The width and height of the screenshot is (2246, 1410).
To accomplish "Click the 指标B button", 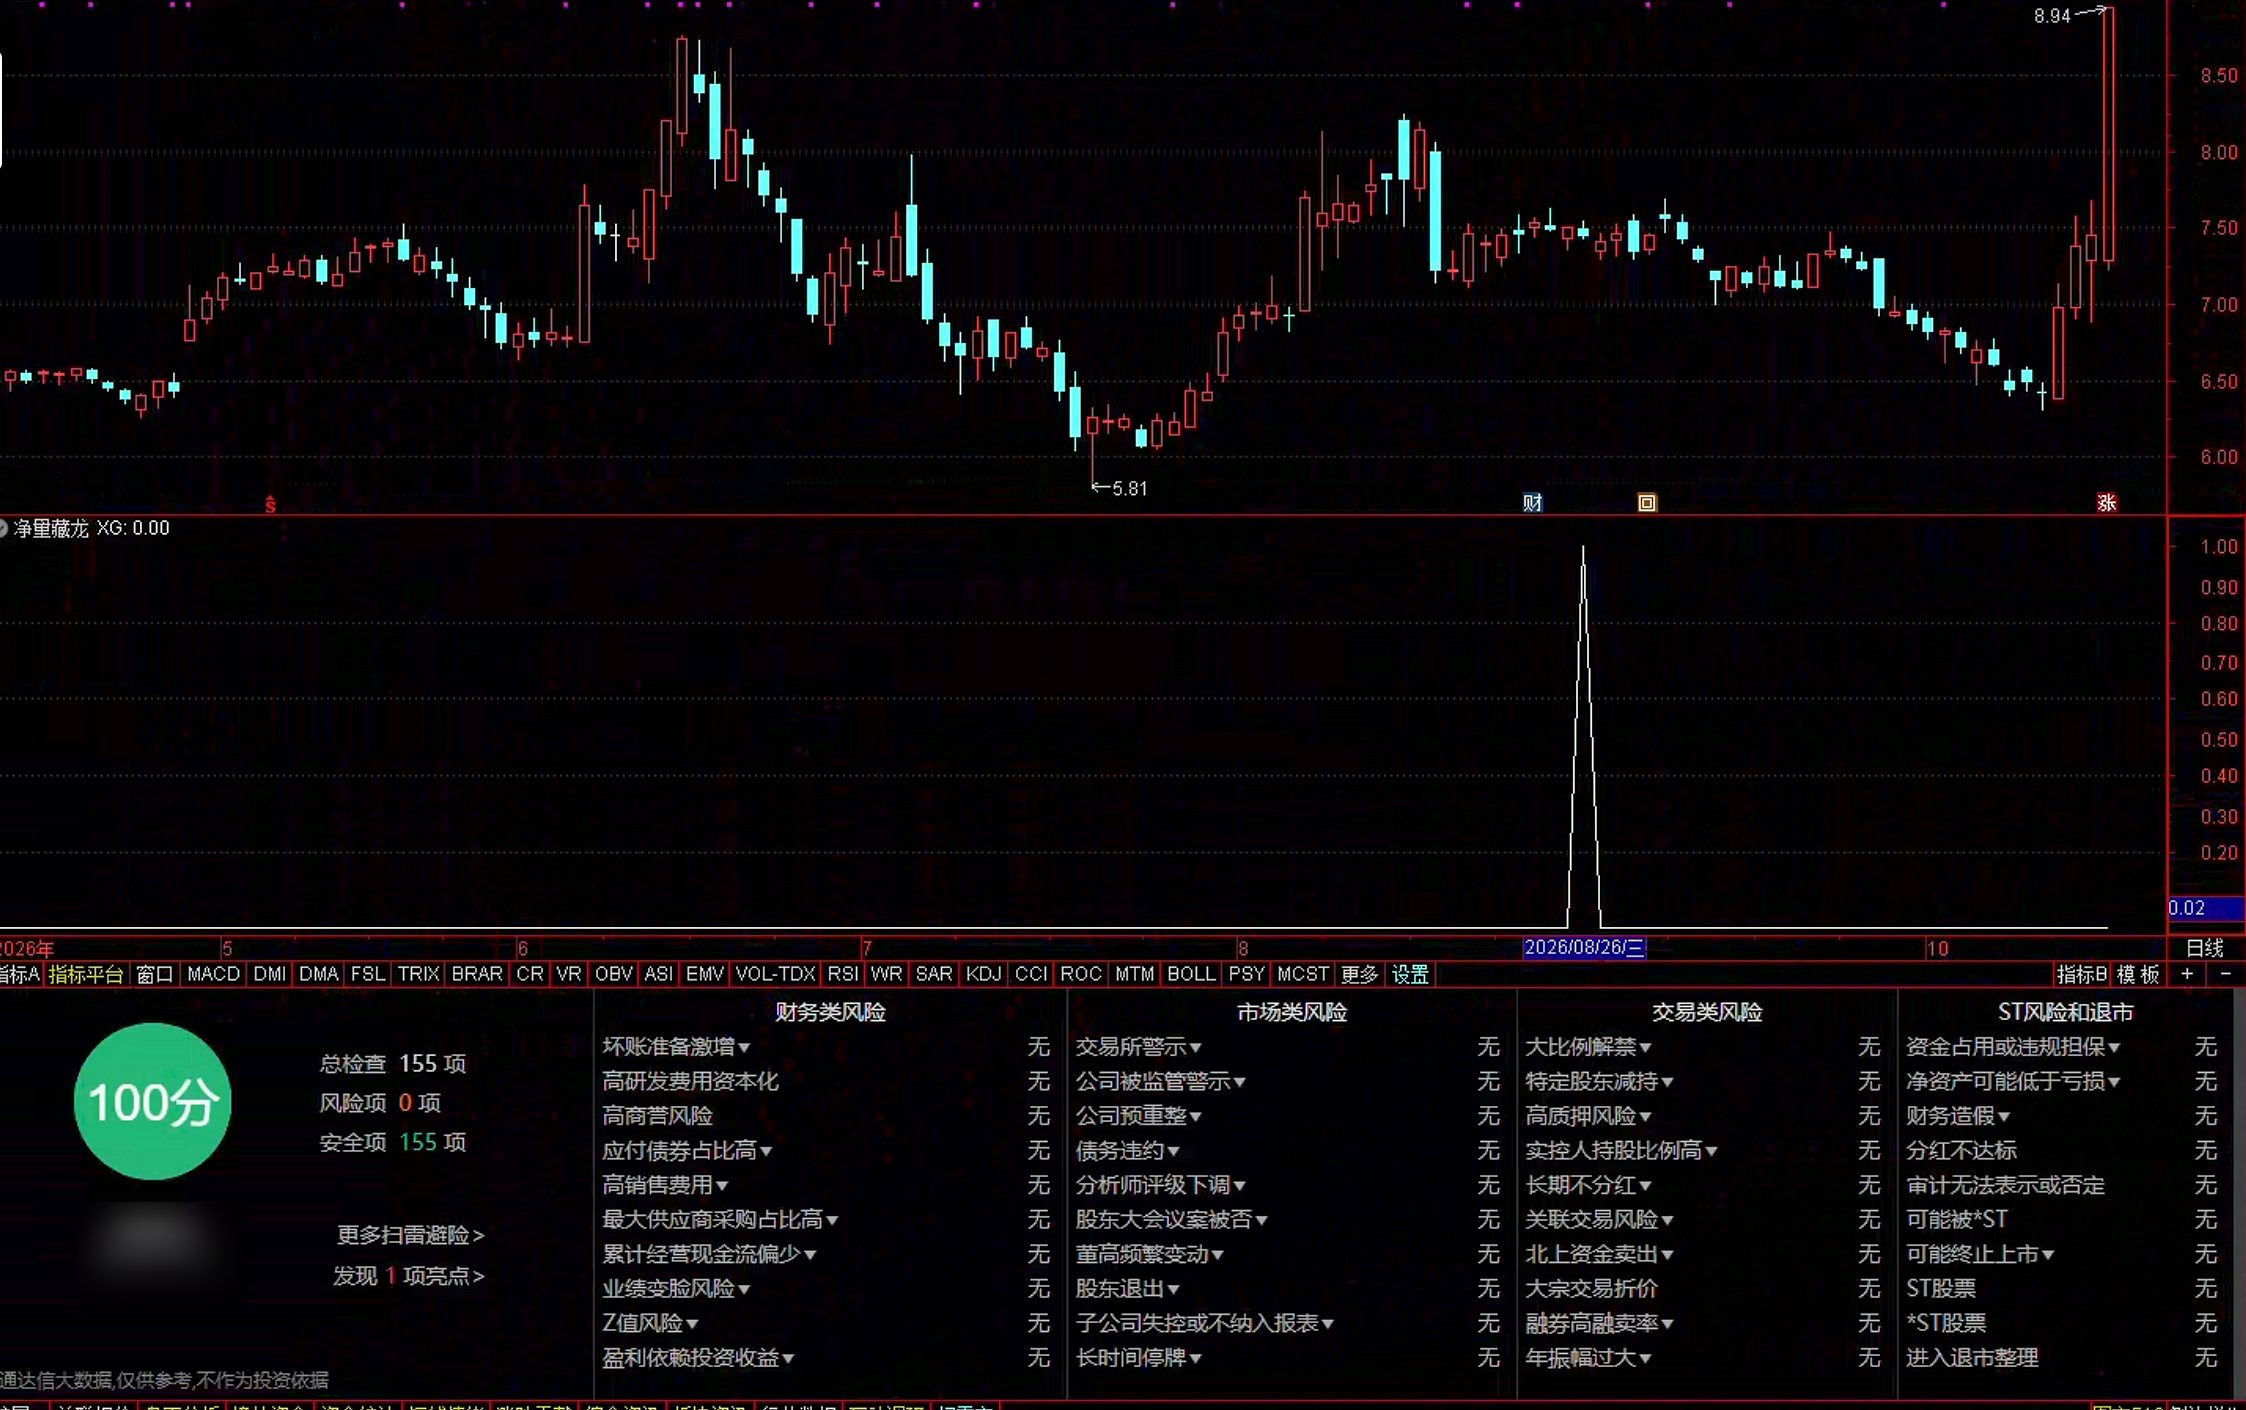I will [x=2081, y=974].
